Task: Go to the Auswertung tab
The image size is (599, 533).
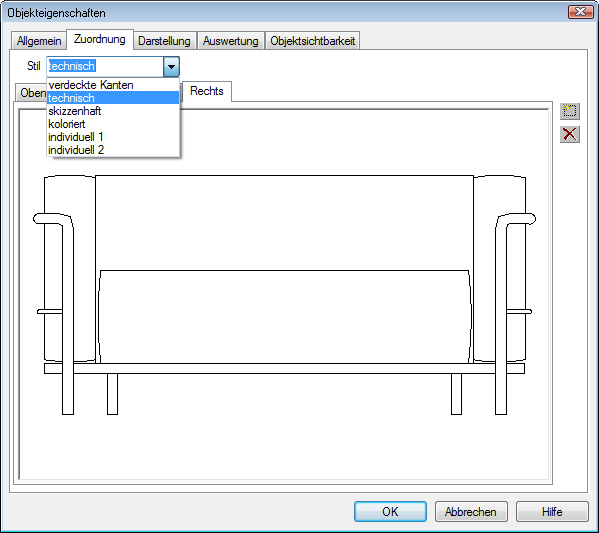Action: pos(230,41)
